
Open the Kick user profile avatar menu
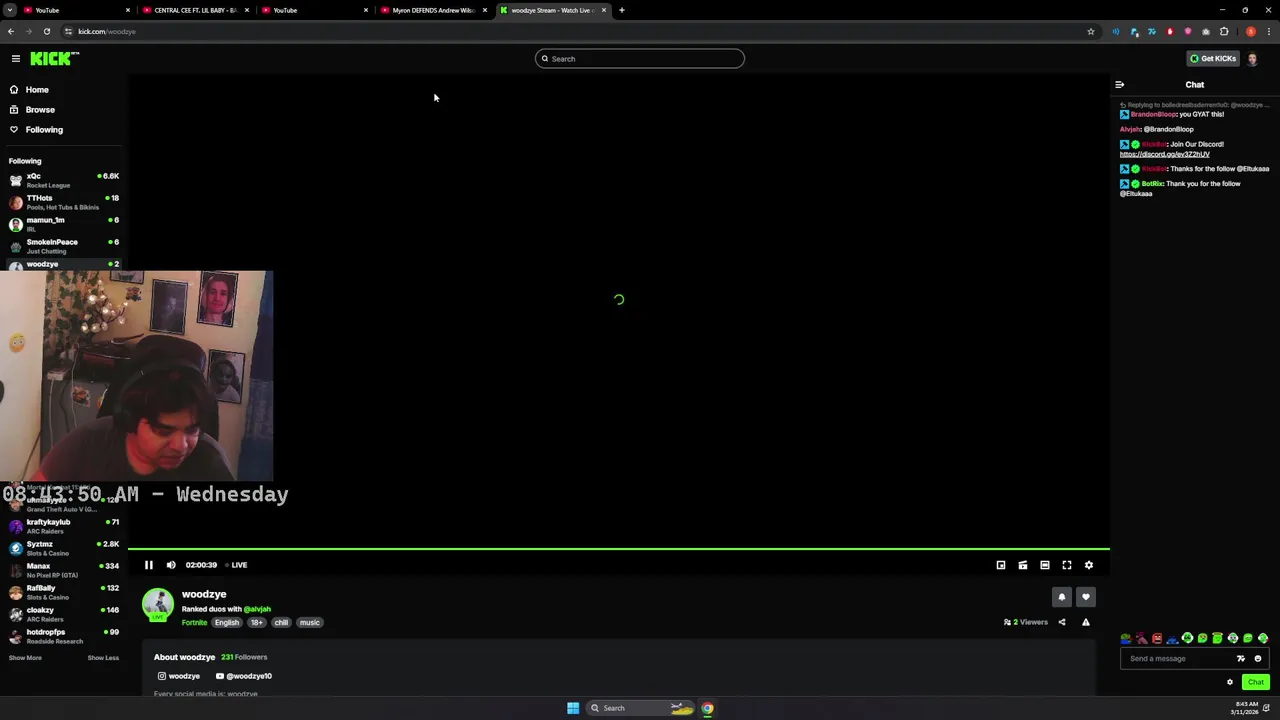tap(1252, 58)
